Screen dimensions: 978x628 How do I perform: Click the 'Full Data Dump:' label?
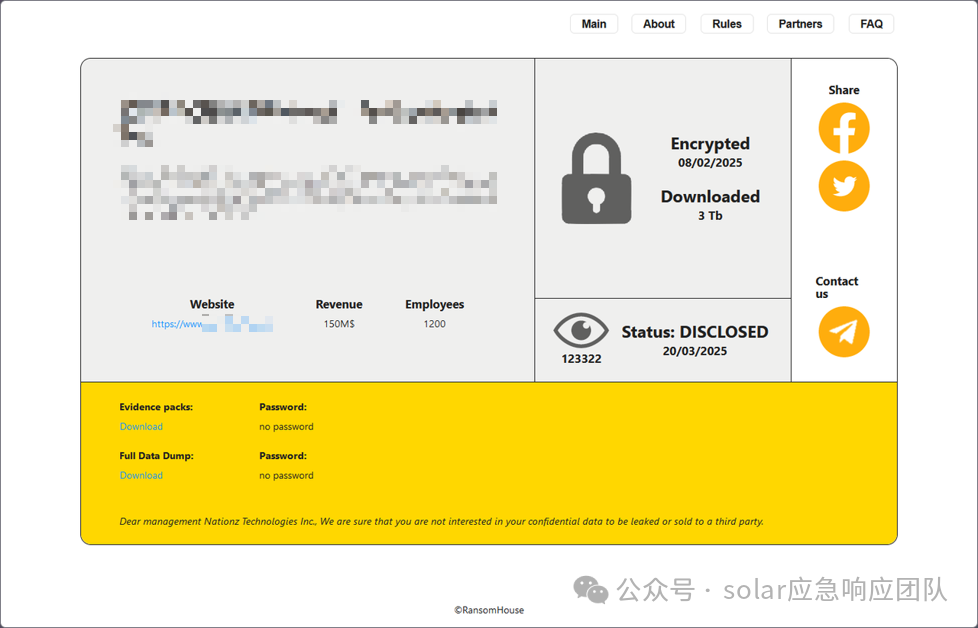[x=157, y=456]
